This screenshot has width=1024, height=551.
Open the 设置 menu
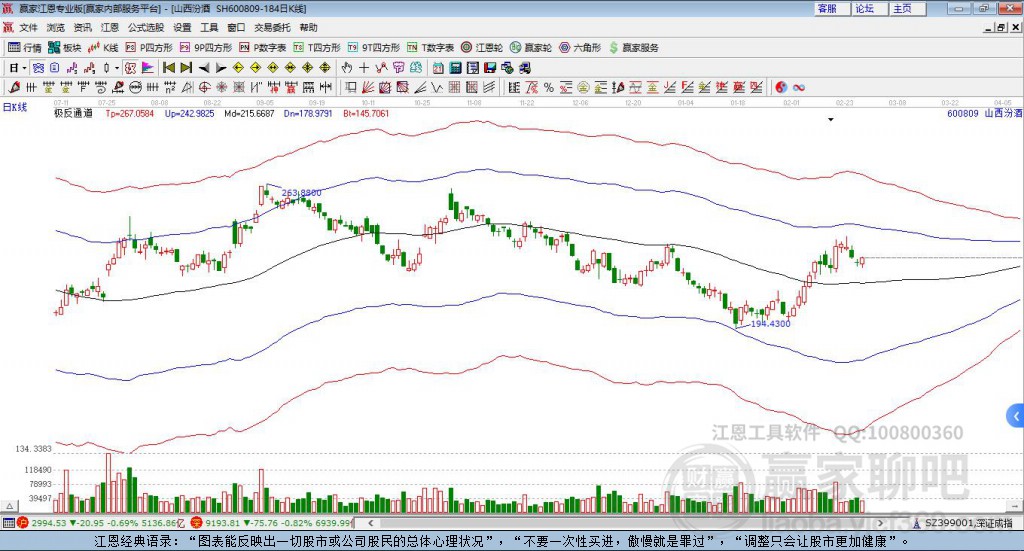click(182, 27)
